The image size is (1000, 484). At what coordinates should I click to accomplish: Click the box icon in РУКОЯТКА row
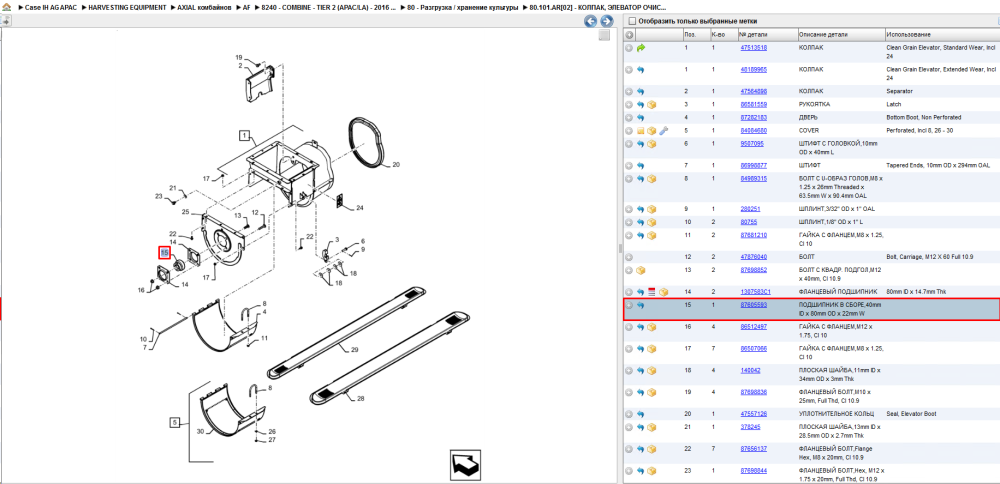652,105
